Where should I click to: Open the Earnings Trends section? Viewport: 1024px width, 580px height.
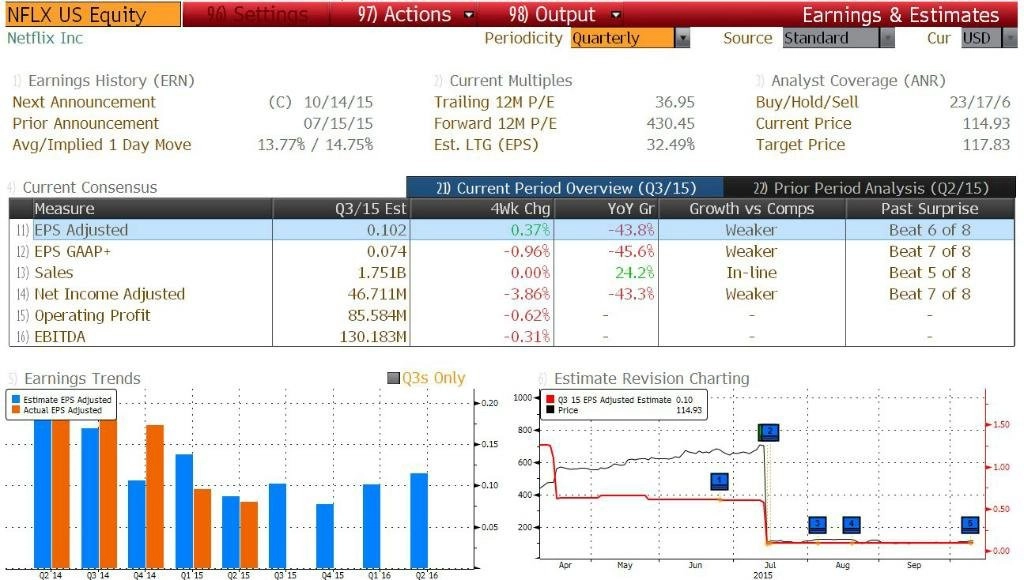(82, 378)
